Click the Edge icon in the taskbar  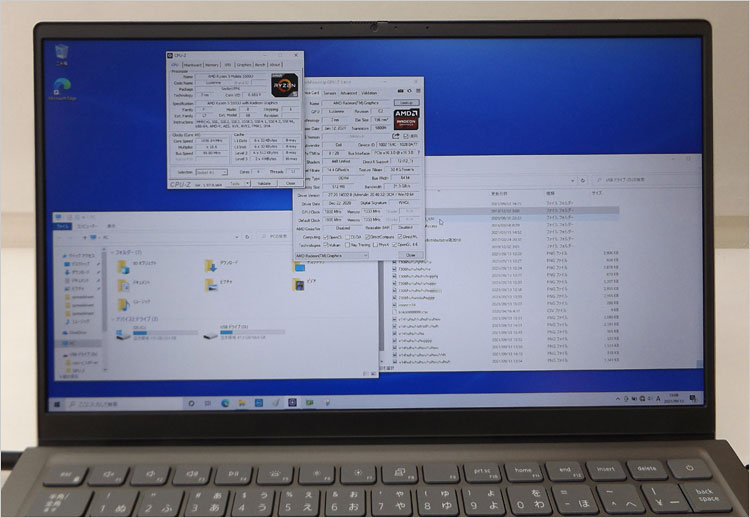pyautogui.click(x=225, y=403)
